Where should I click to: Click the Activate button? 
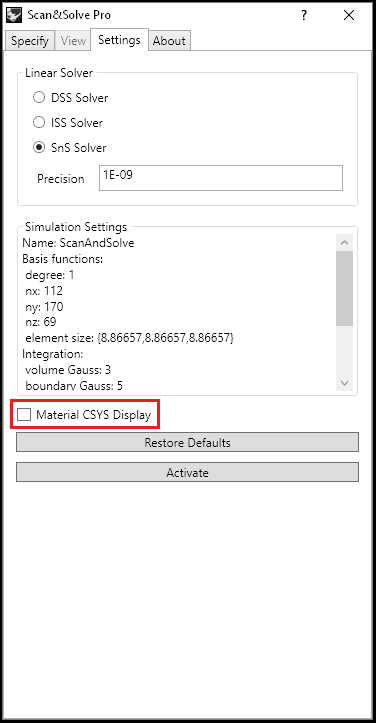coord(187,473)
